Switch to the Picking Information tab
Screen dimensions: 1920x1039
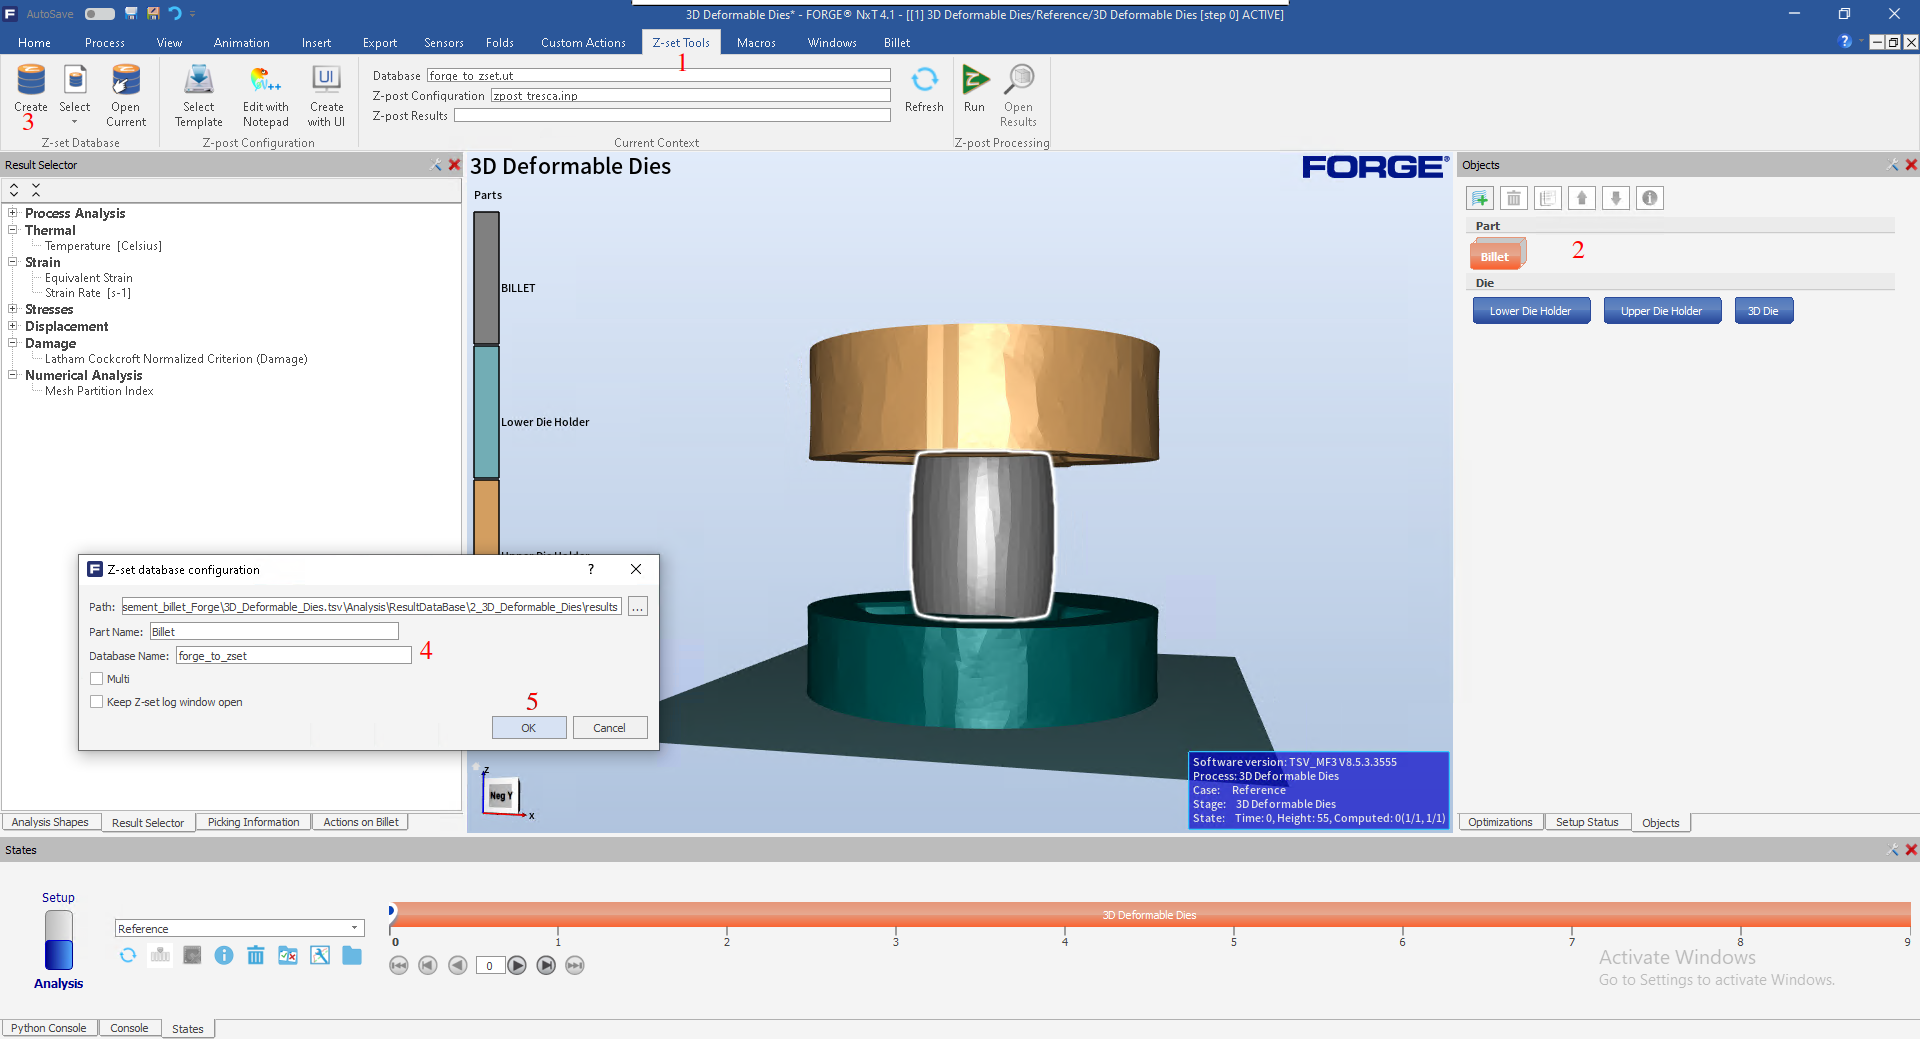click(x=253, y=822)
